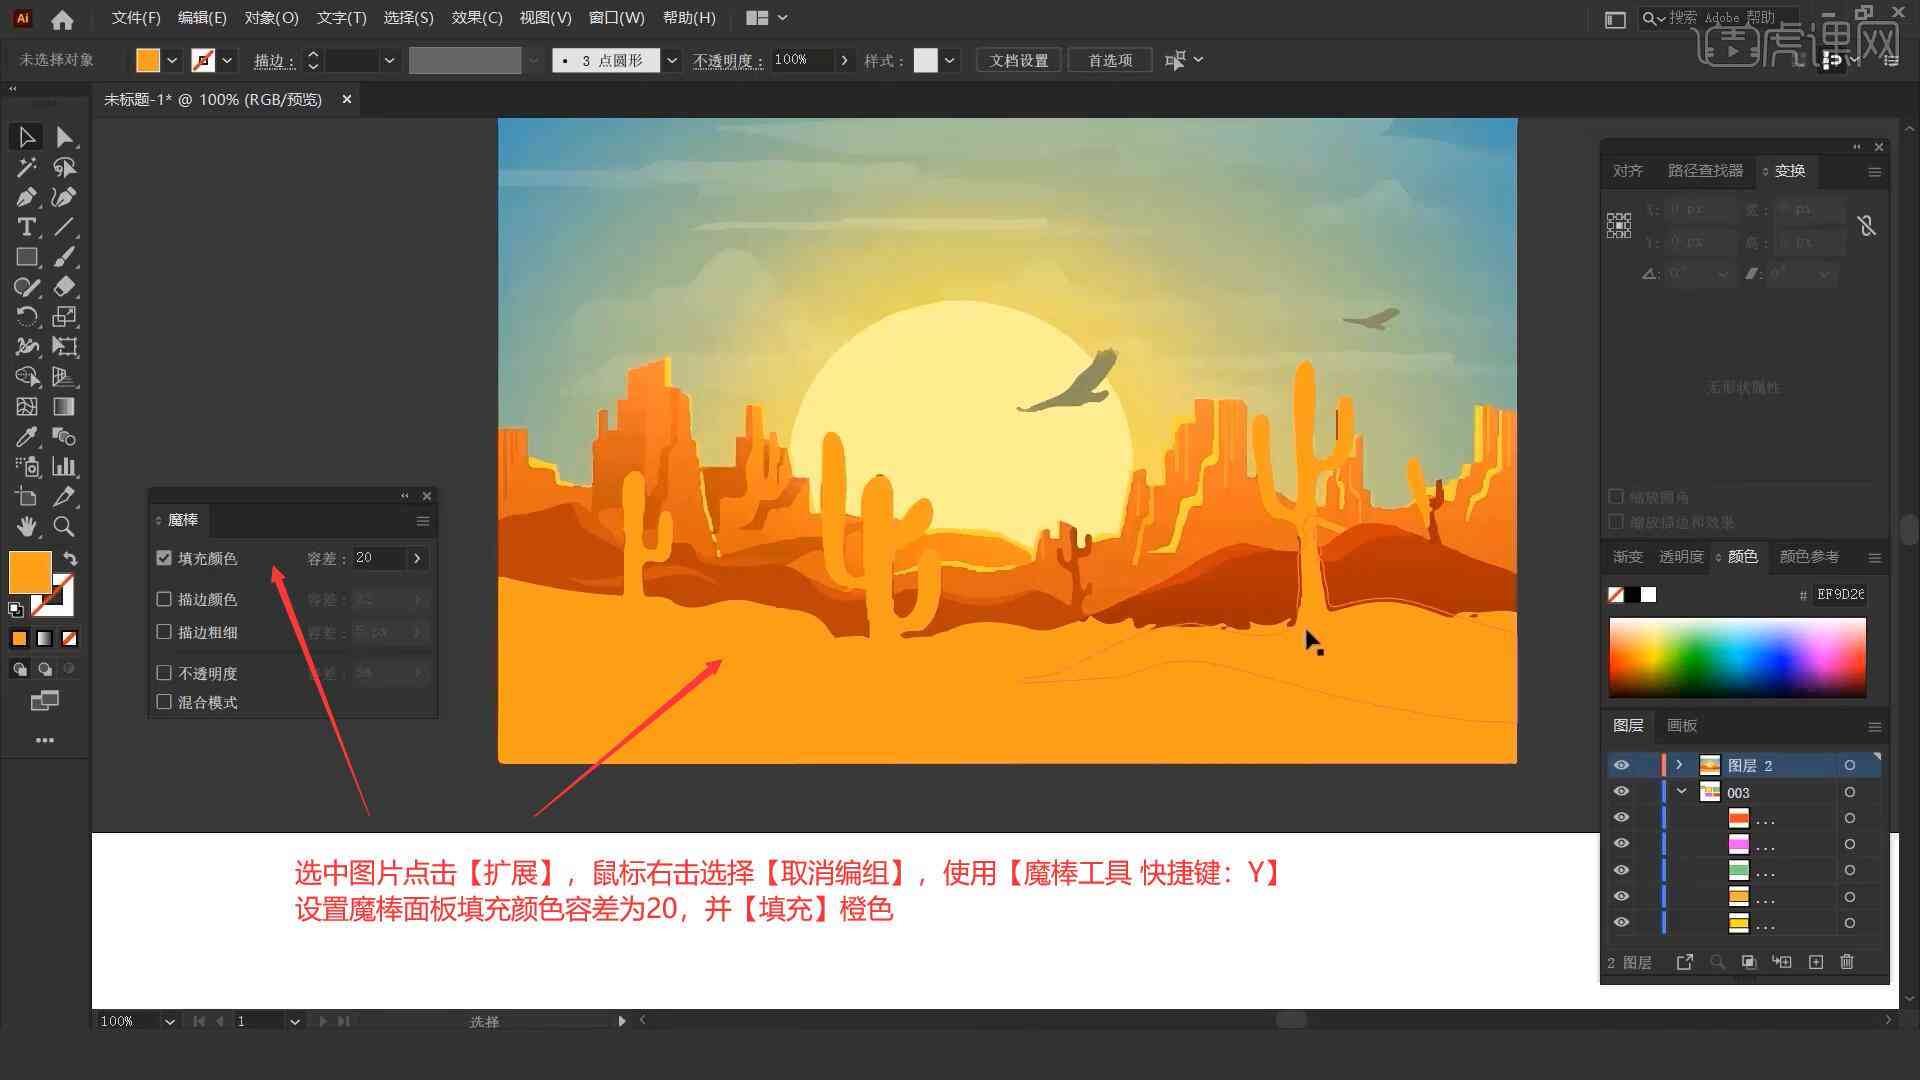The height and width of the screenshot is (1080, 1920).
Task: Select the Selection tool
Action: [x=25, y=136]
